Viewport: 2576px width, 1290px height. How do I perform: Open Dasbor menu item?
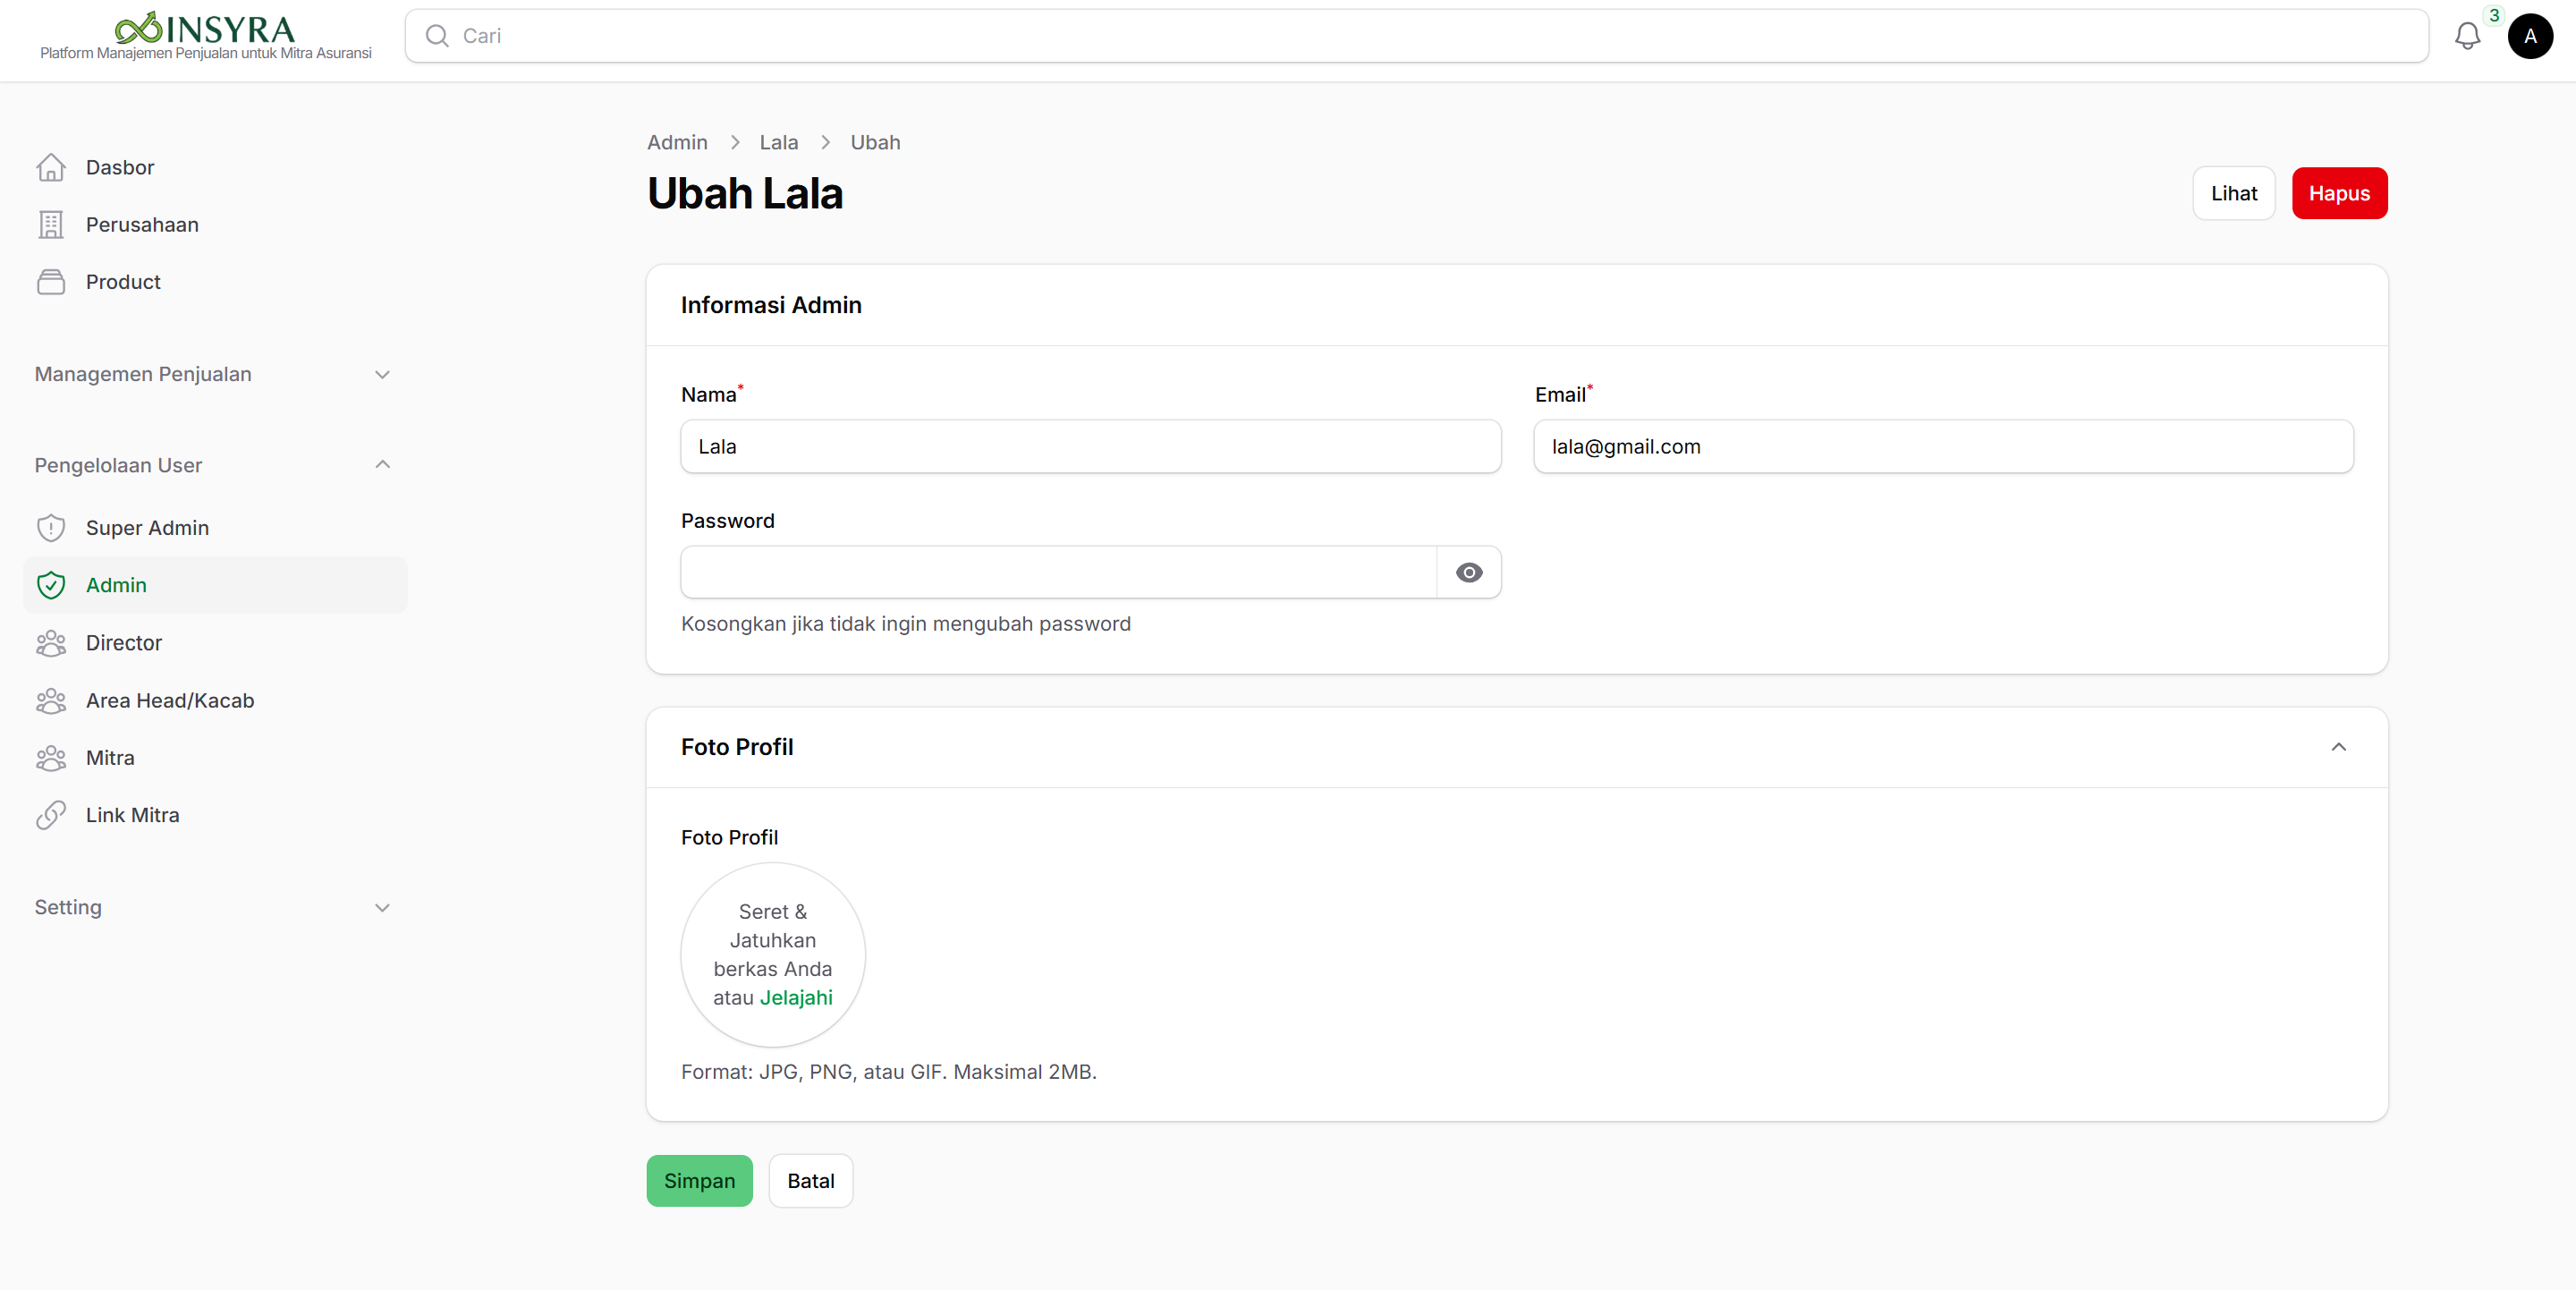tap(215, 167)
